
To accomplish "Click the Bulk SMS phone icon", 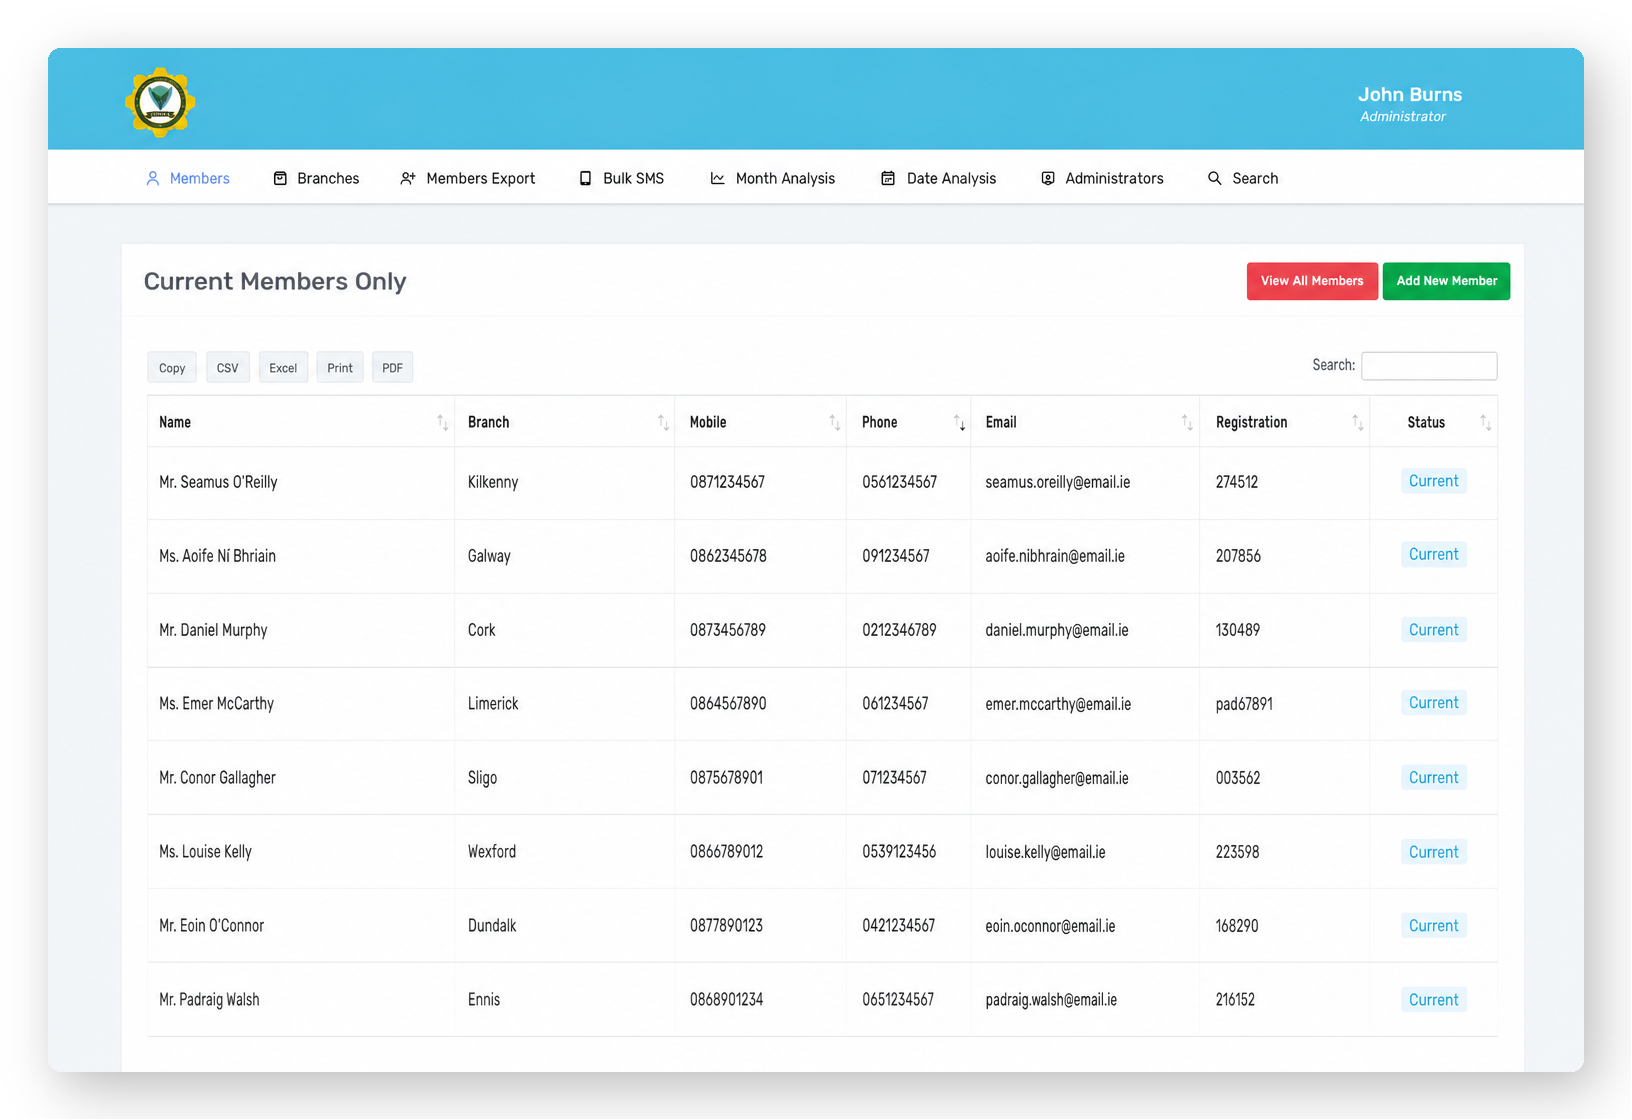I will pos(585,178).
